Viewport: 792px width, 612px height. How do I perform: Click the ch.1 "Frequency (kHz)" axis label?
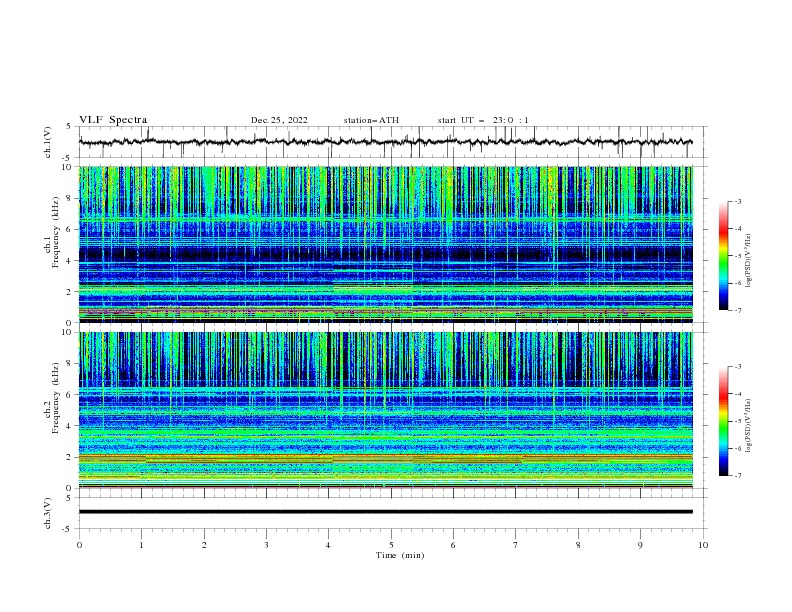[56, 232]
